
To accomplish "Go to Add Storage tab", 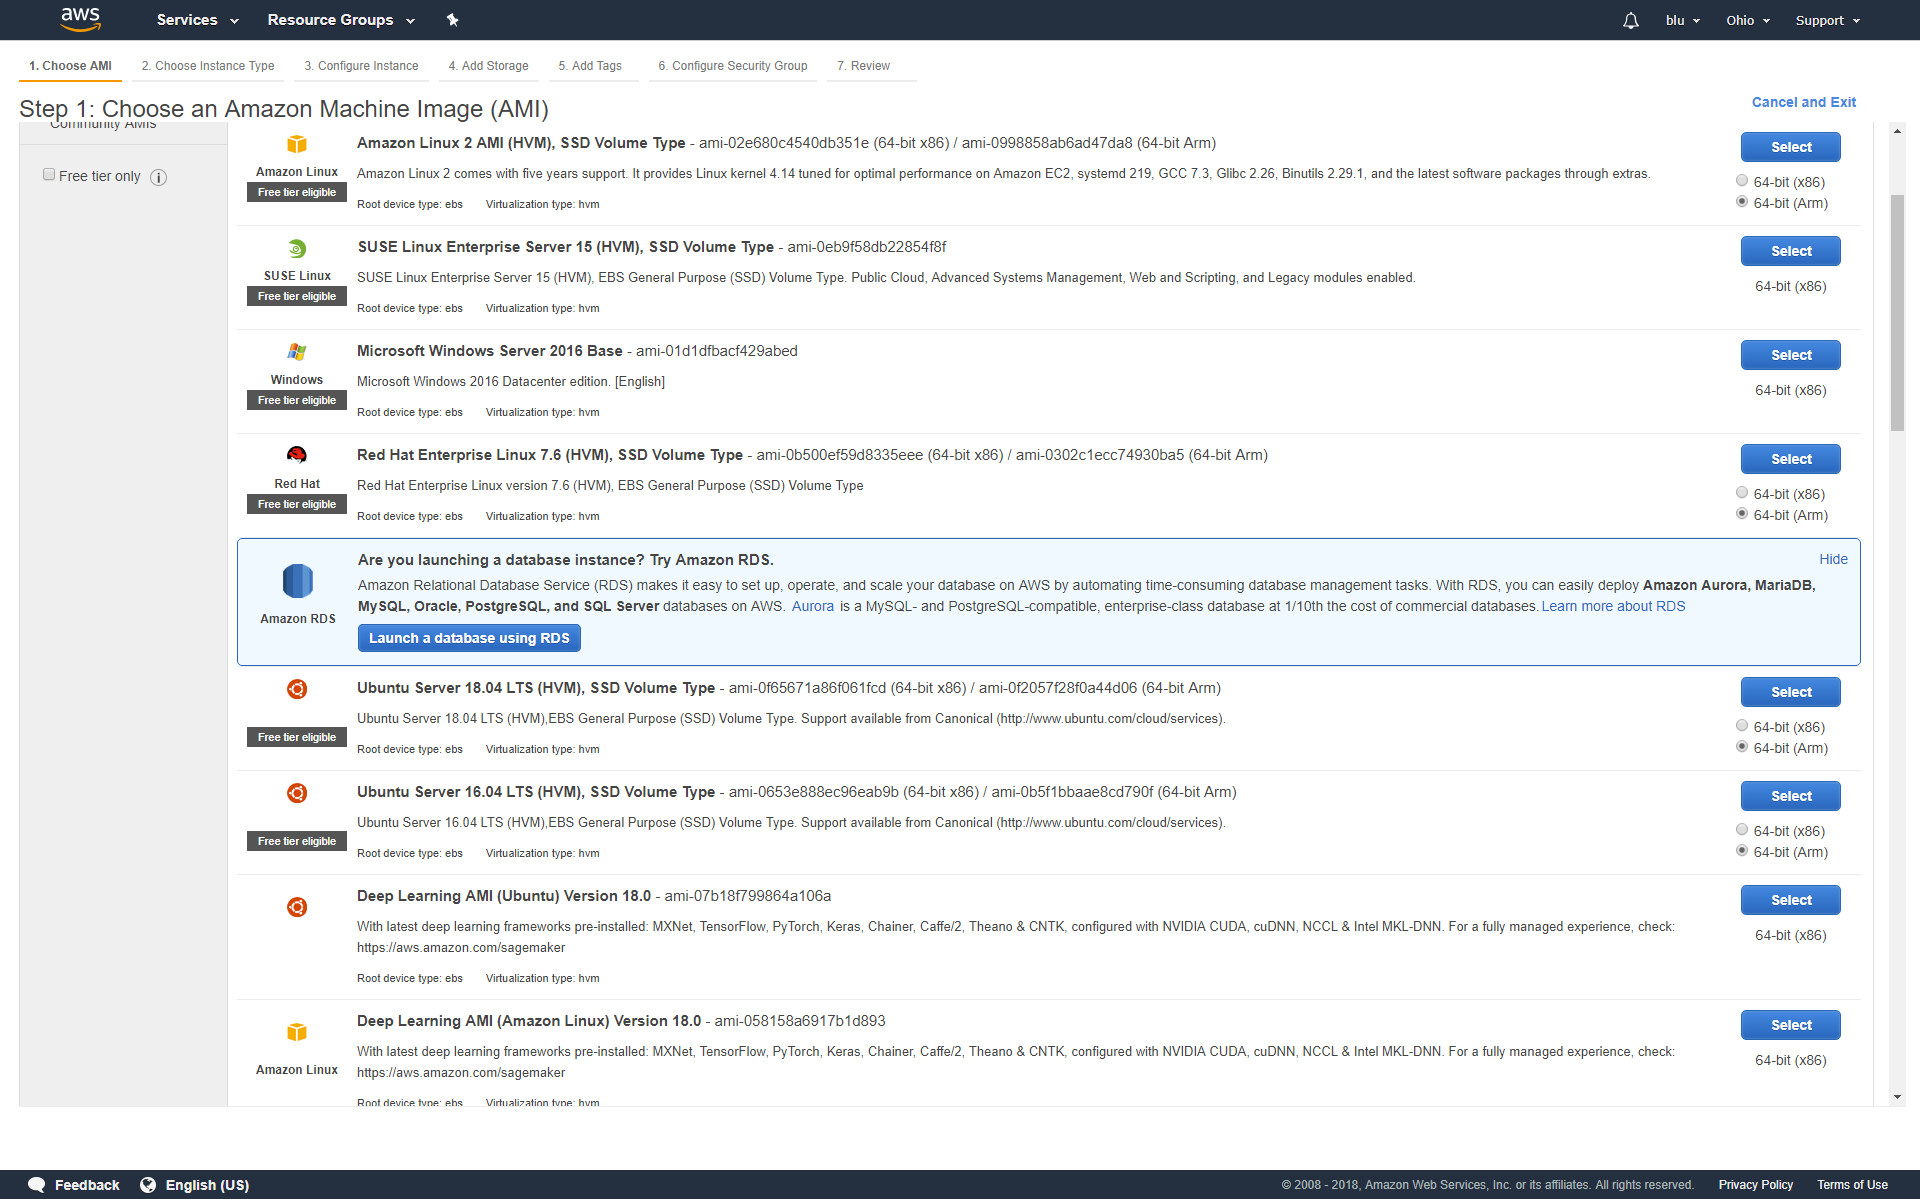I will (488, 66).
